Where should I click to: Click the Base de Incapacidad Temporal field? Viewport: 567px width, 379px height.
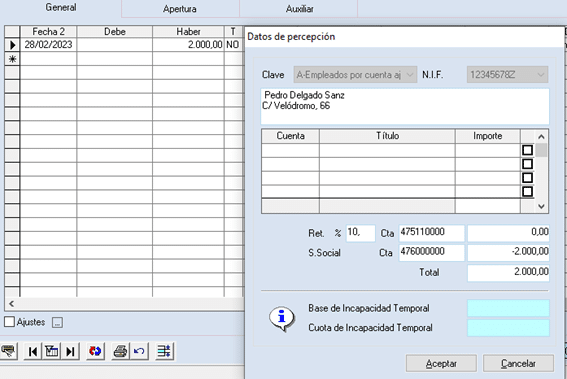point(508,308)
